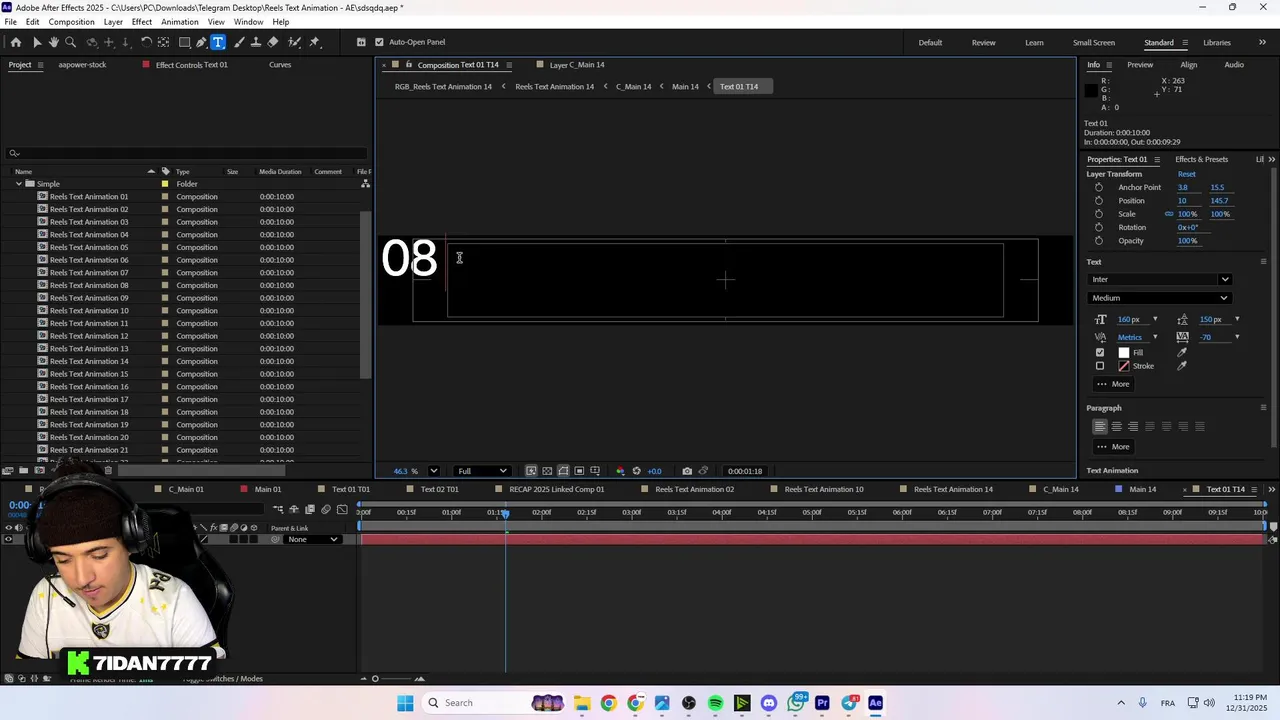The height and width of the screenshot is (720, 1280).
Task: Switch to Reels Text Animation 10 timeline tab
Action: pos(824,490)
